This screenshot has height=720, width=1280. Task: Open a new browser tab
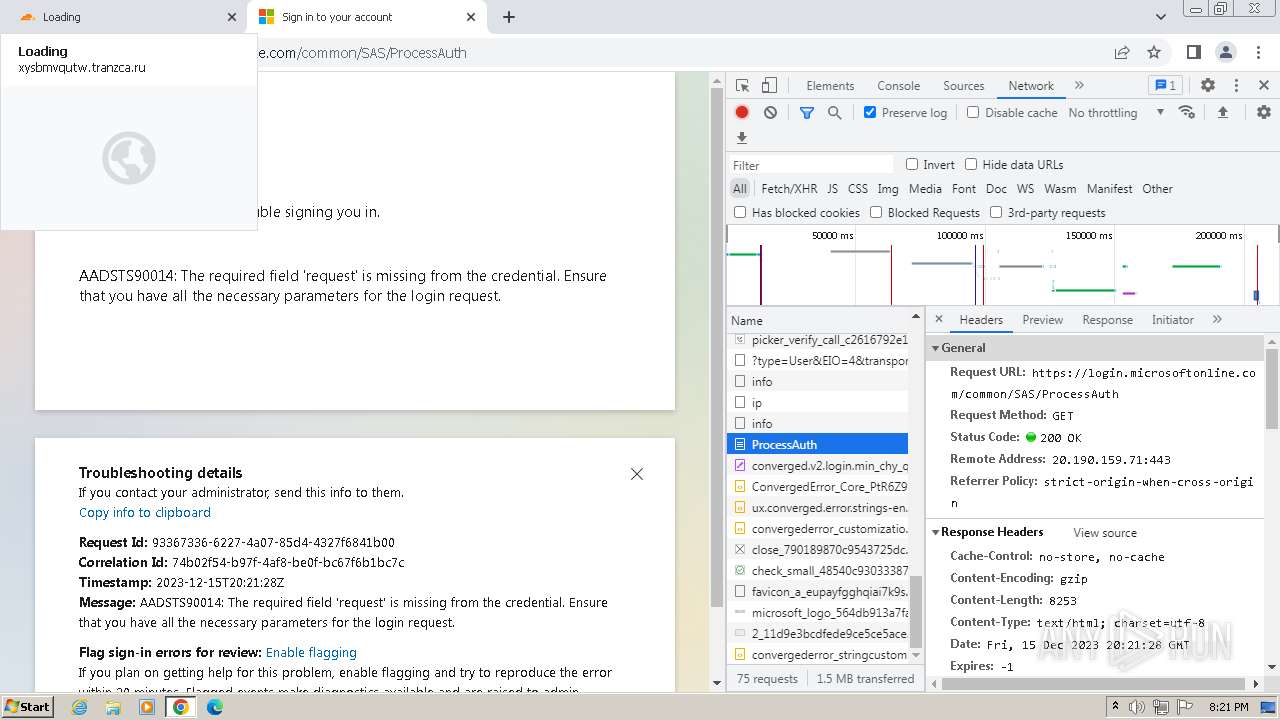(x=509, y=17)
